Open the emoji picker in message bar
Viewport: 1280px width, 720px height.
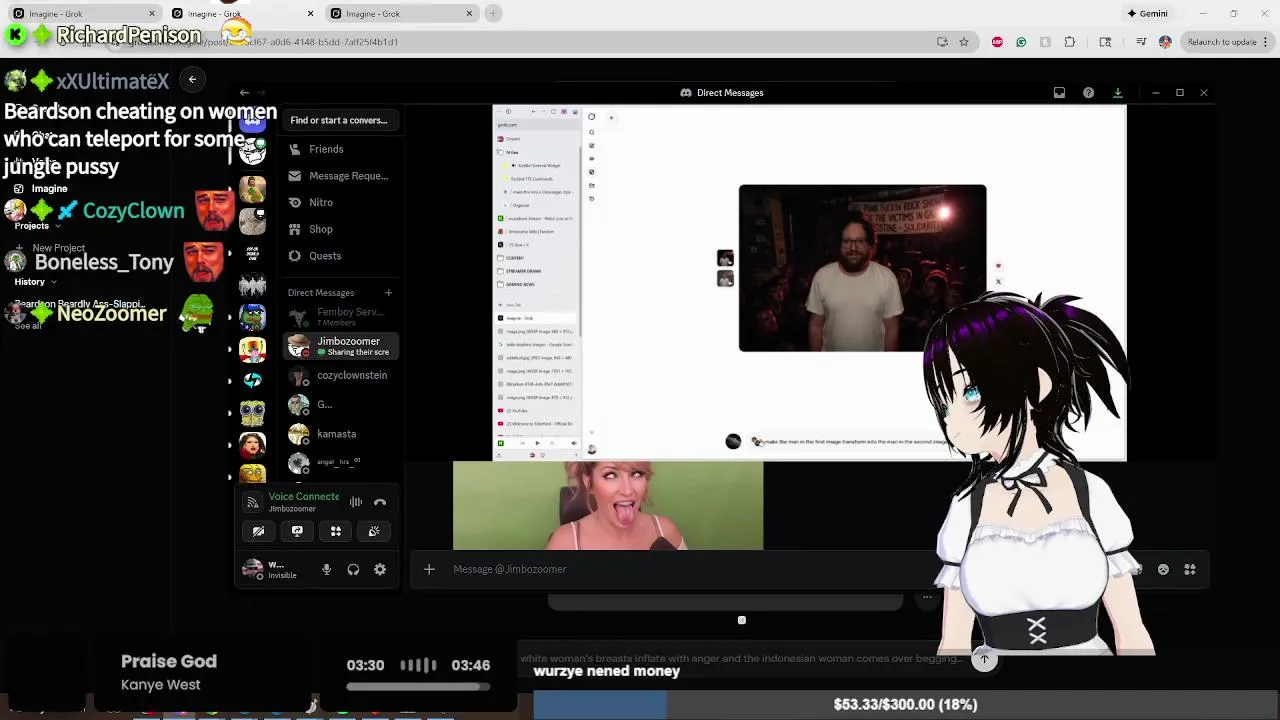click(1163, 570)
